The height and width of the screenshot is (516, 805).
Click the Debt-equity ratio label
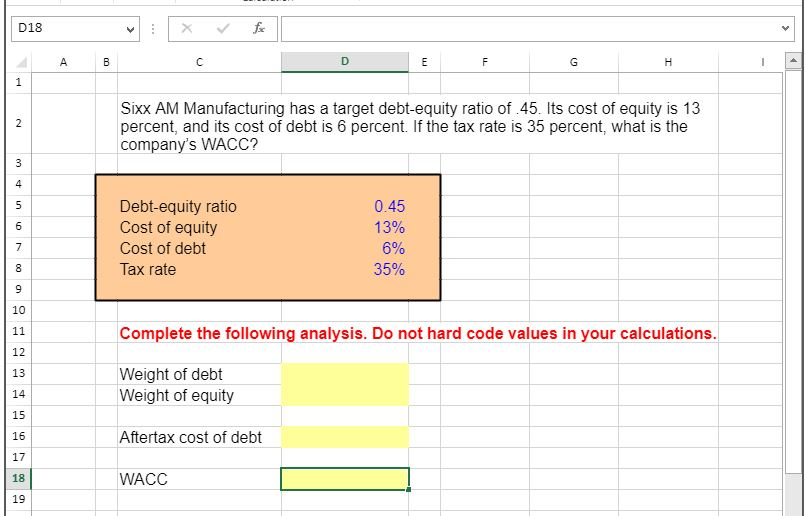[x=178, y=206]
